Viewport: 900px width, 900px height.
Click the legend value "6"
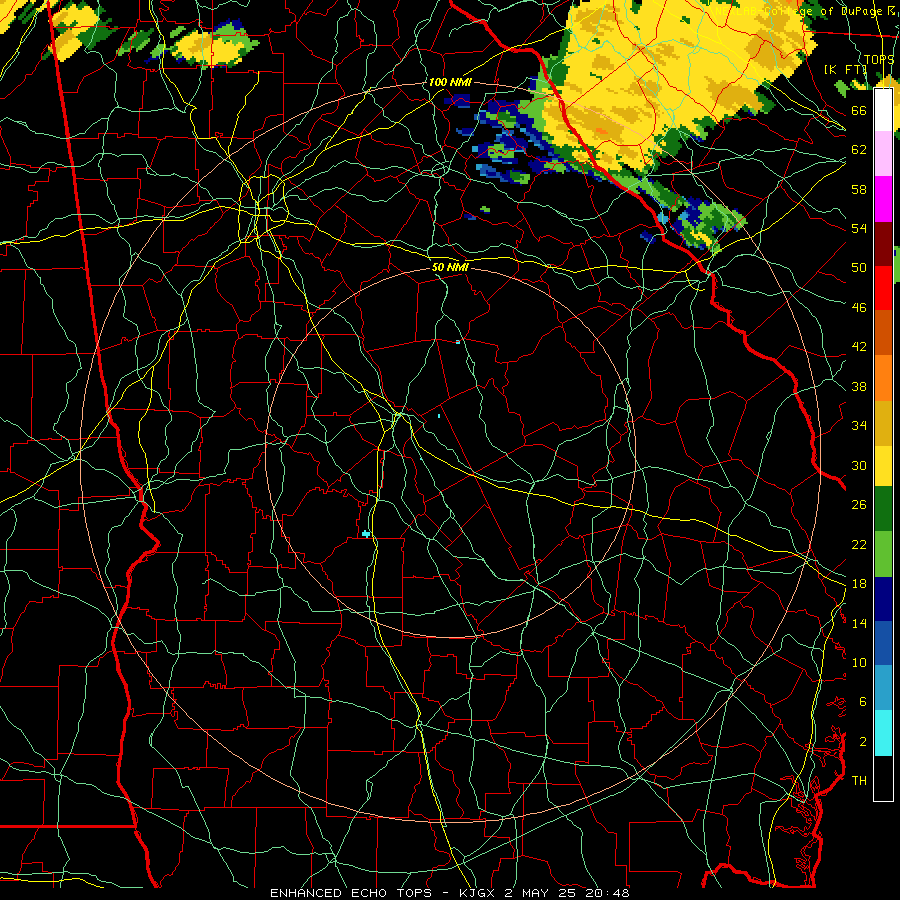(863, 702)
